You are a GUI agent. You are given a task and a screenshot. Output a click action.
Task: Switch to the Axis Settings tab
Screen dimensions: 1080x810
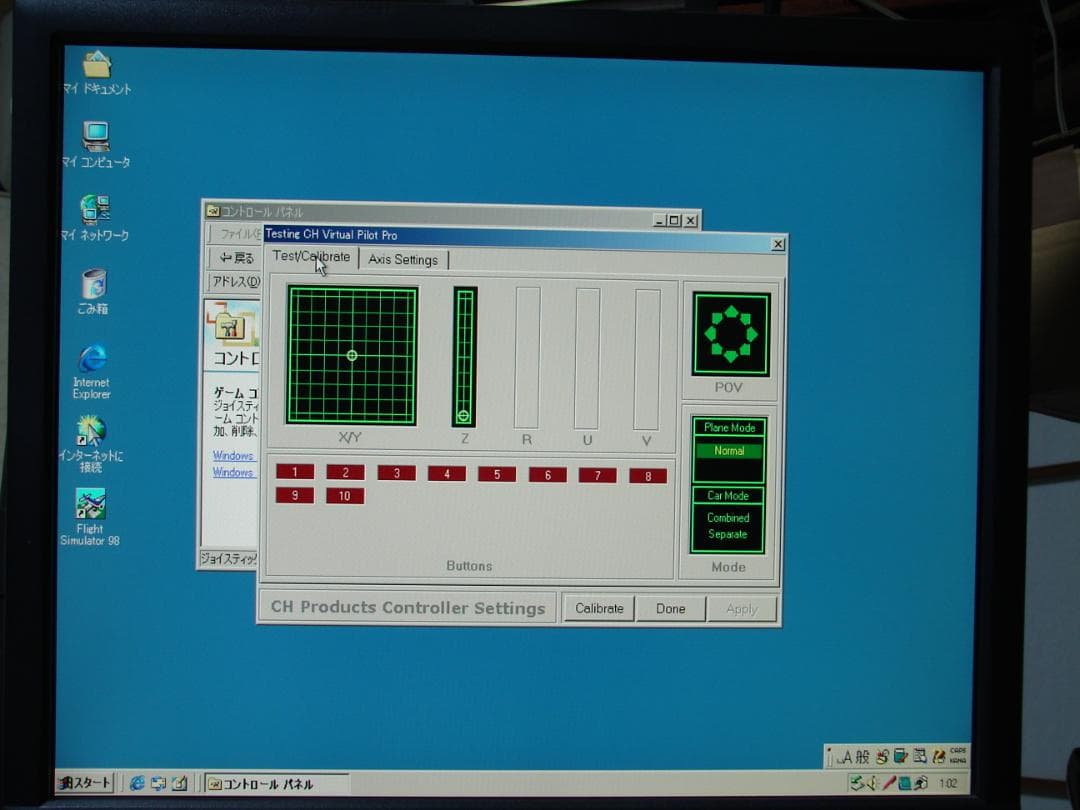click(x=403, y=260)
